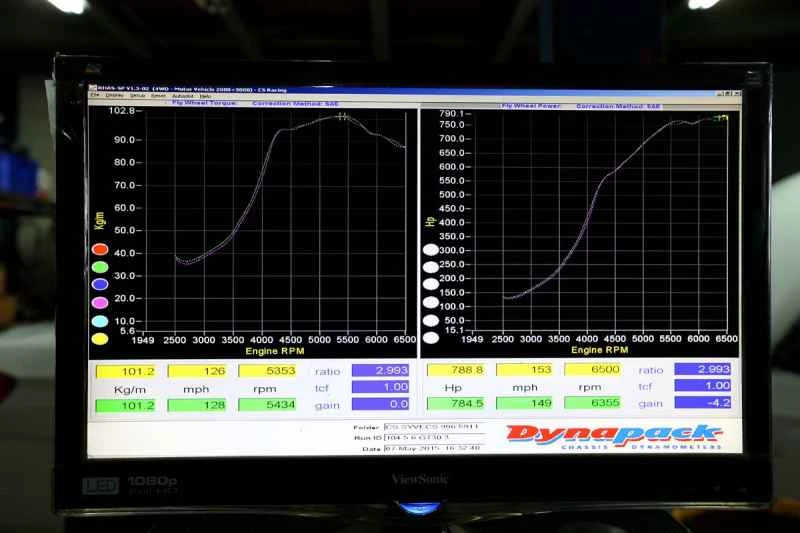
Task: Click the power gain -4.2 box
Action: 702,403
